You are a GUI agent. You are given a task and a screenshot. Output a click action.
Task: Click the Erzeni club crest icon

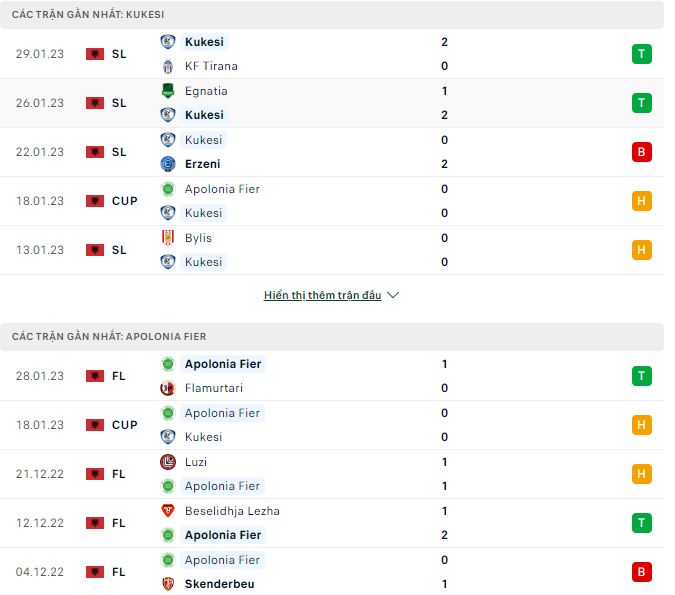tap(167, 164)
